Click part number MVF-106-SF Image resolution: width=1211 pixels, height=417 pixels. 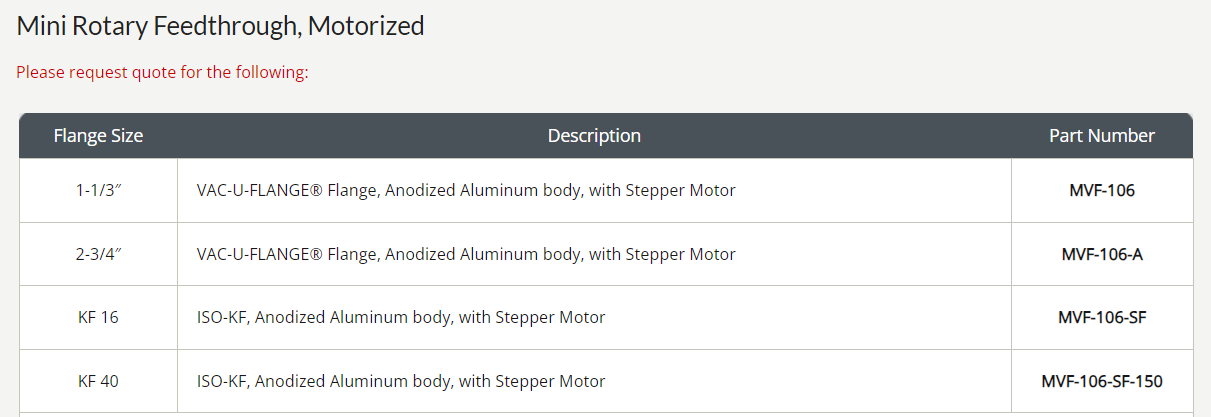[1102, 318]
